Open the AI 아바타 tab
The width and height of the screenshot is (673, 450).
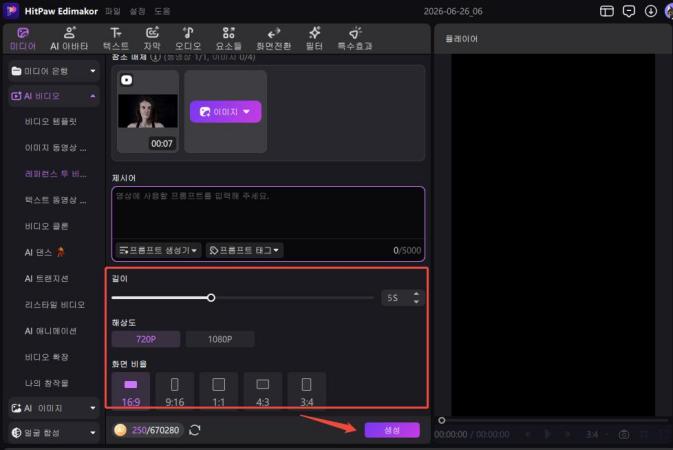[69, 39]
